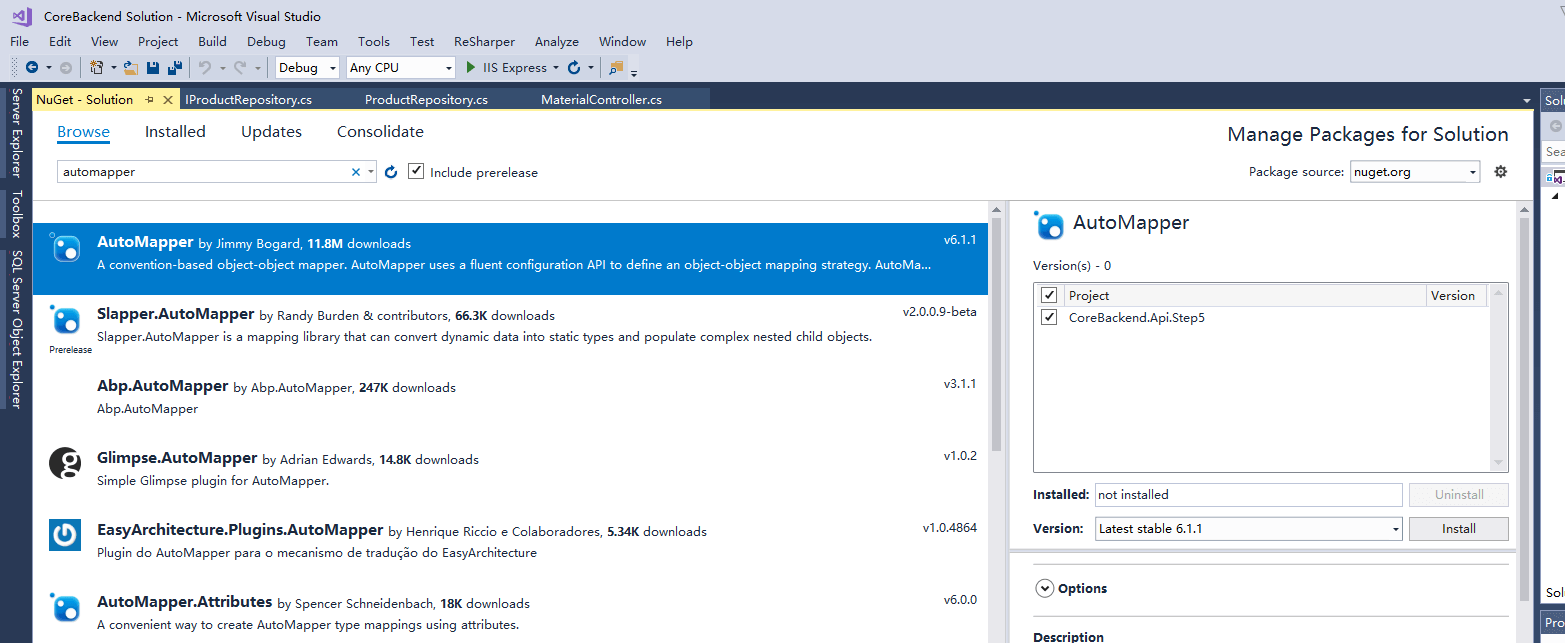Click the Undo arrow icon
The height and width of the screenshot is (643, 1565).
(204, 68)
